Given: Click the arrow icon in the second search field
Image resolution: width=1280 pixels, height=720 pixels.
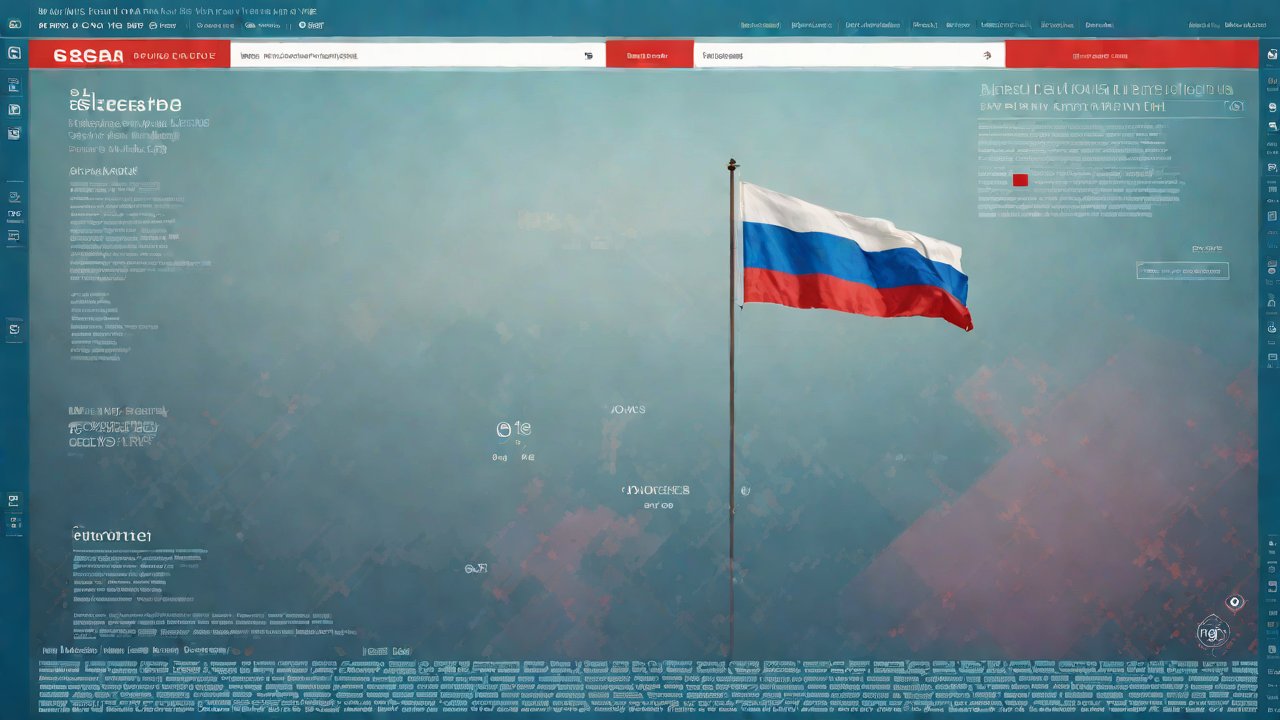Looking at the screenshot, I should coord(987,56).
